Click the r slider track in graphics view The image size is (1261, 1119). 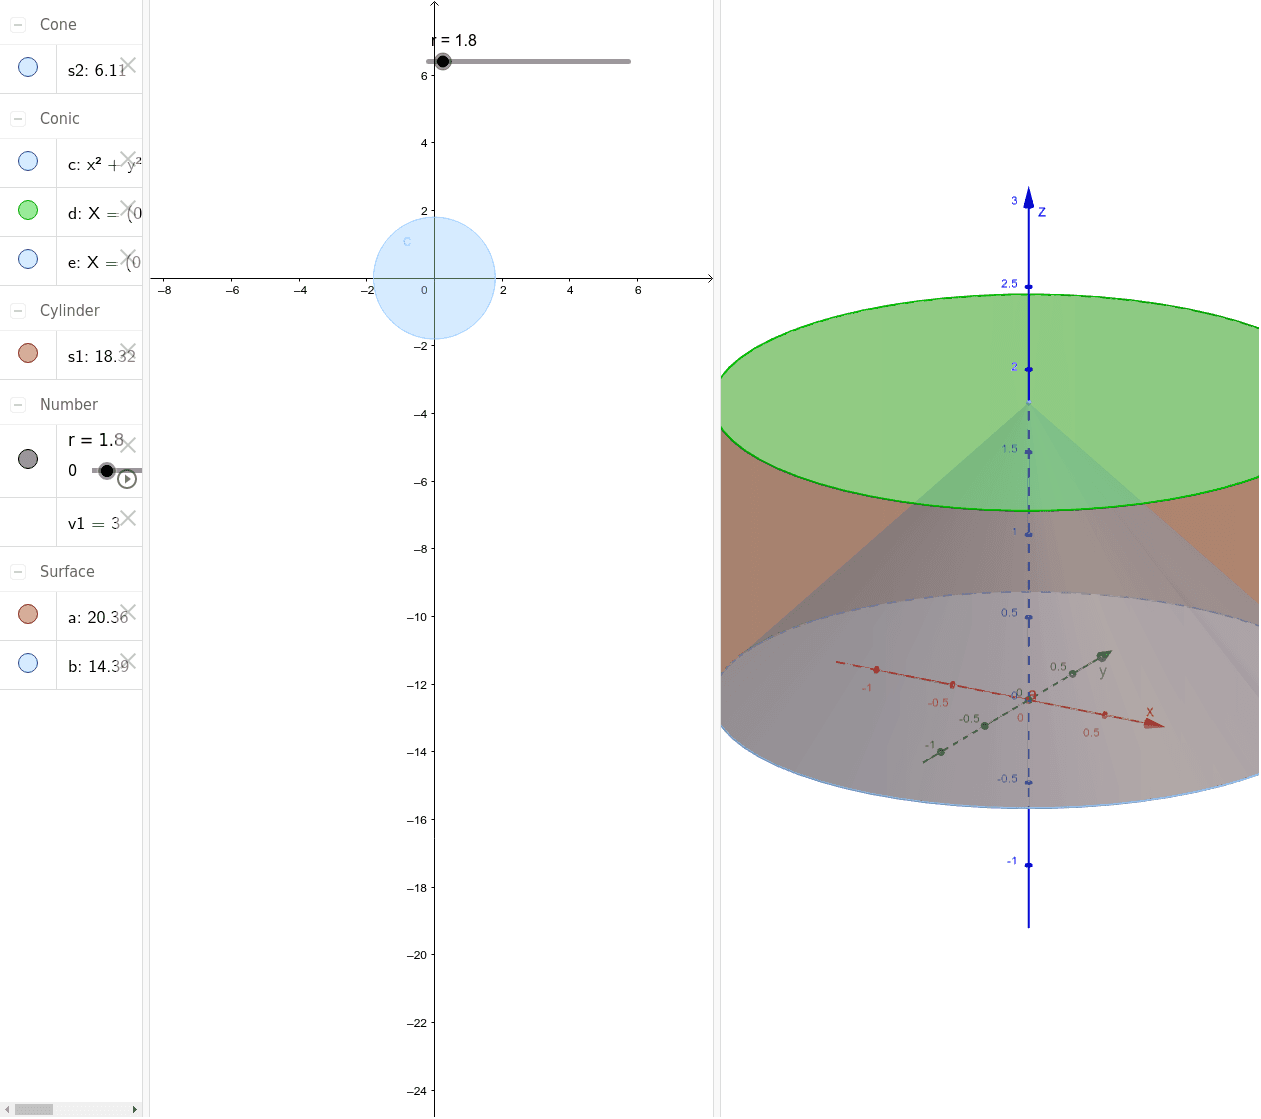pyautogui.click(x=530, y=61)
